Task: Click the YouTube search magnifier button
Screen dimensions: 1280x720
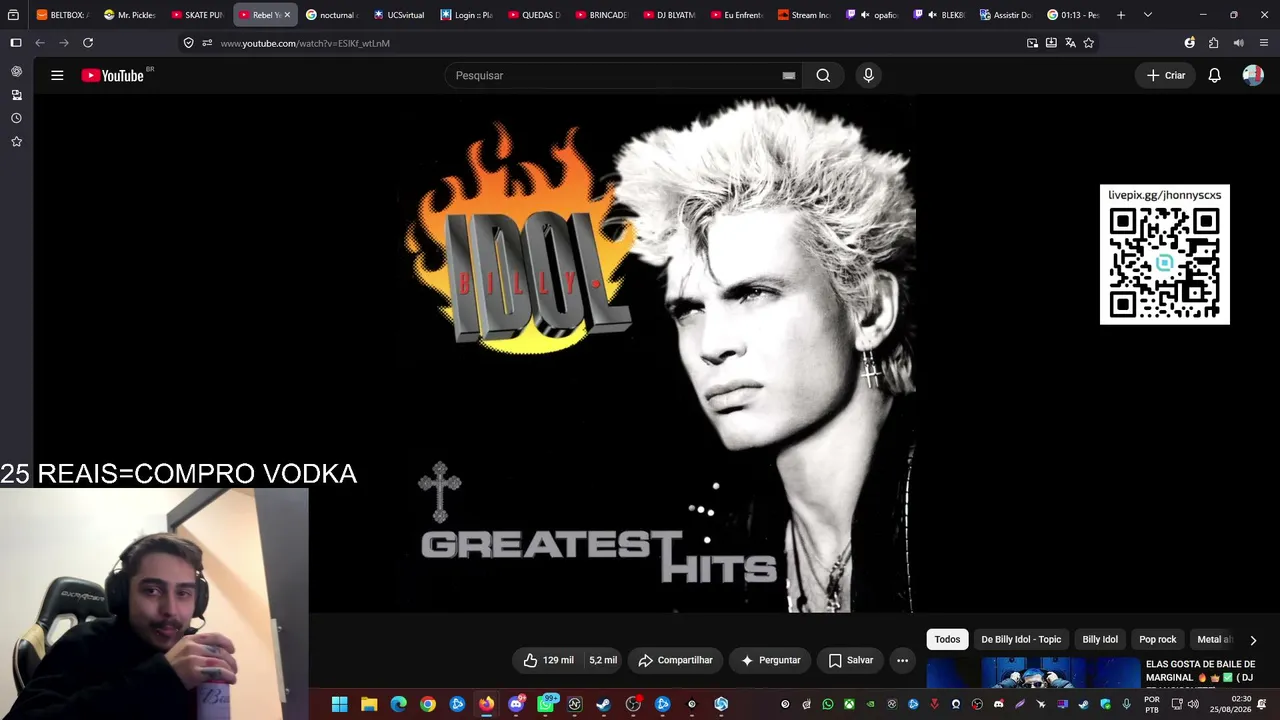Action: pos(823,75)
